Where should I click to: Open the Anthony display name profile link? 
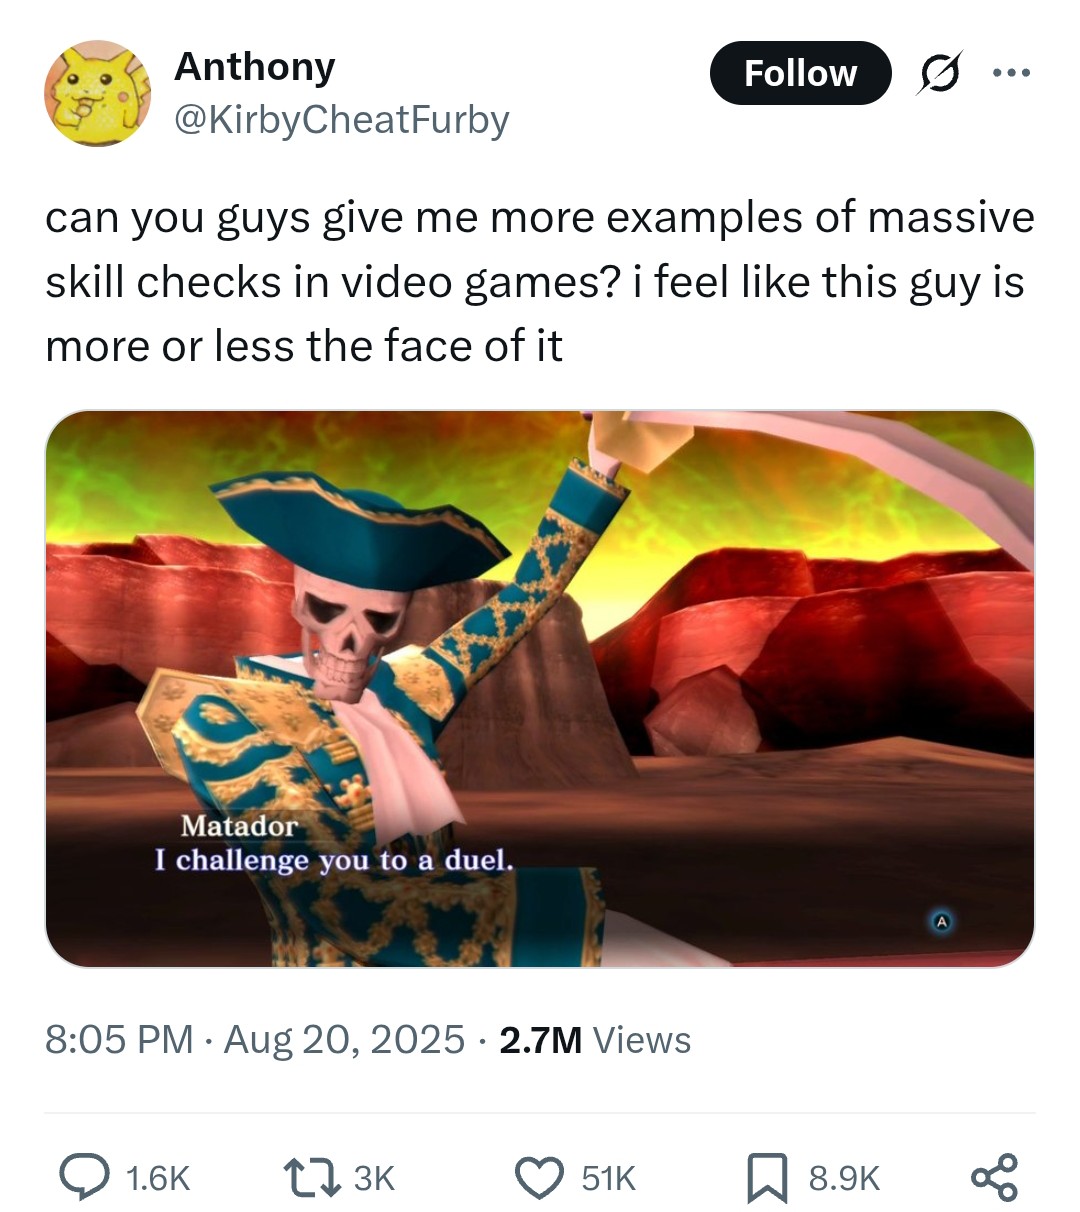254,66
